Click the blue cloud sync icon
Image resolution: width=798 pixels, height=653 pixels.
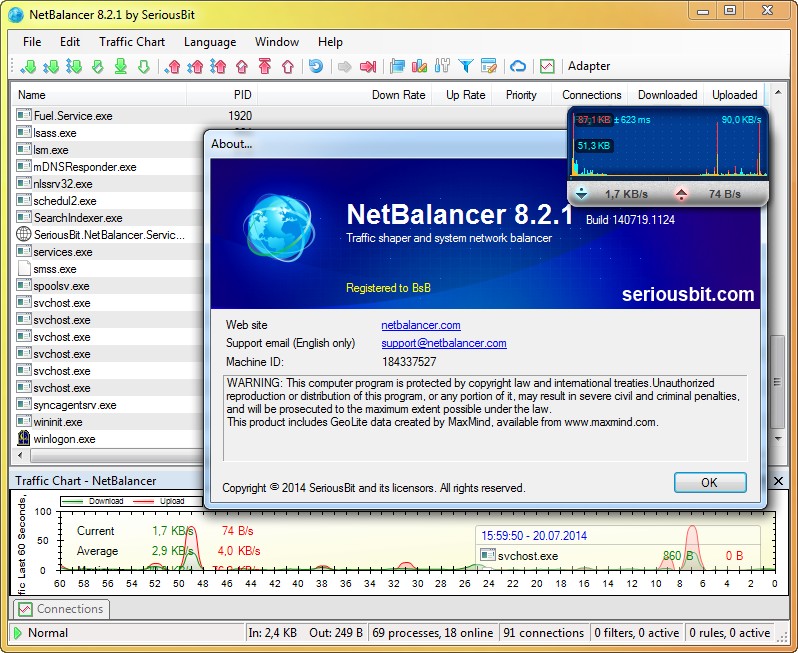pyautogui.click(x=518, y=66)
